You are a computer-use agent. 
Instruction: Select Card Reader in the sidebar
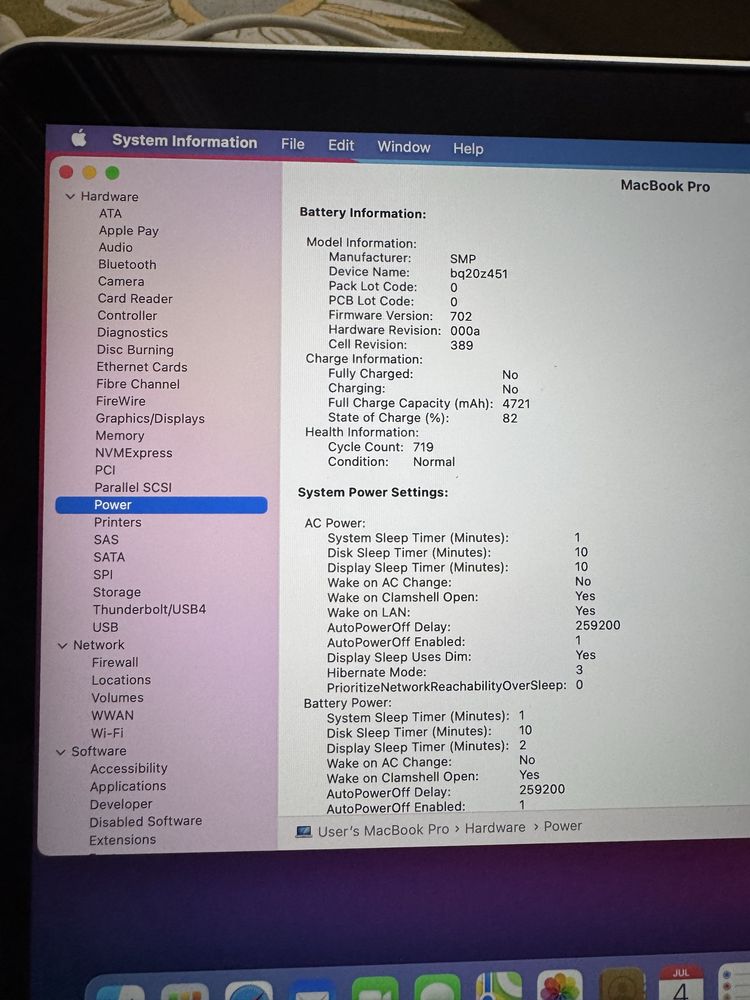coord(135,298)
